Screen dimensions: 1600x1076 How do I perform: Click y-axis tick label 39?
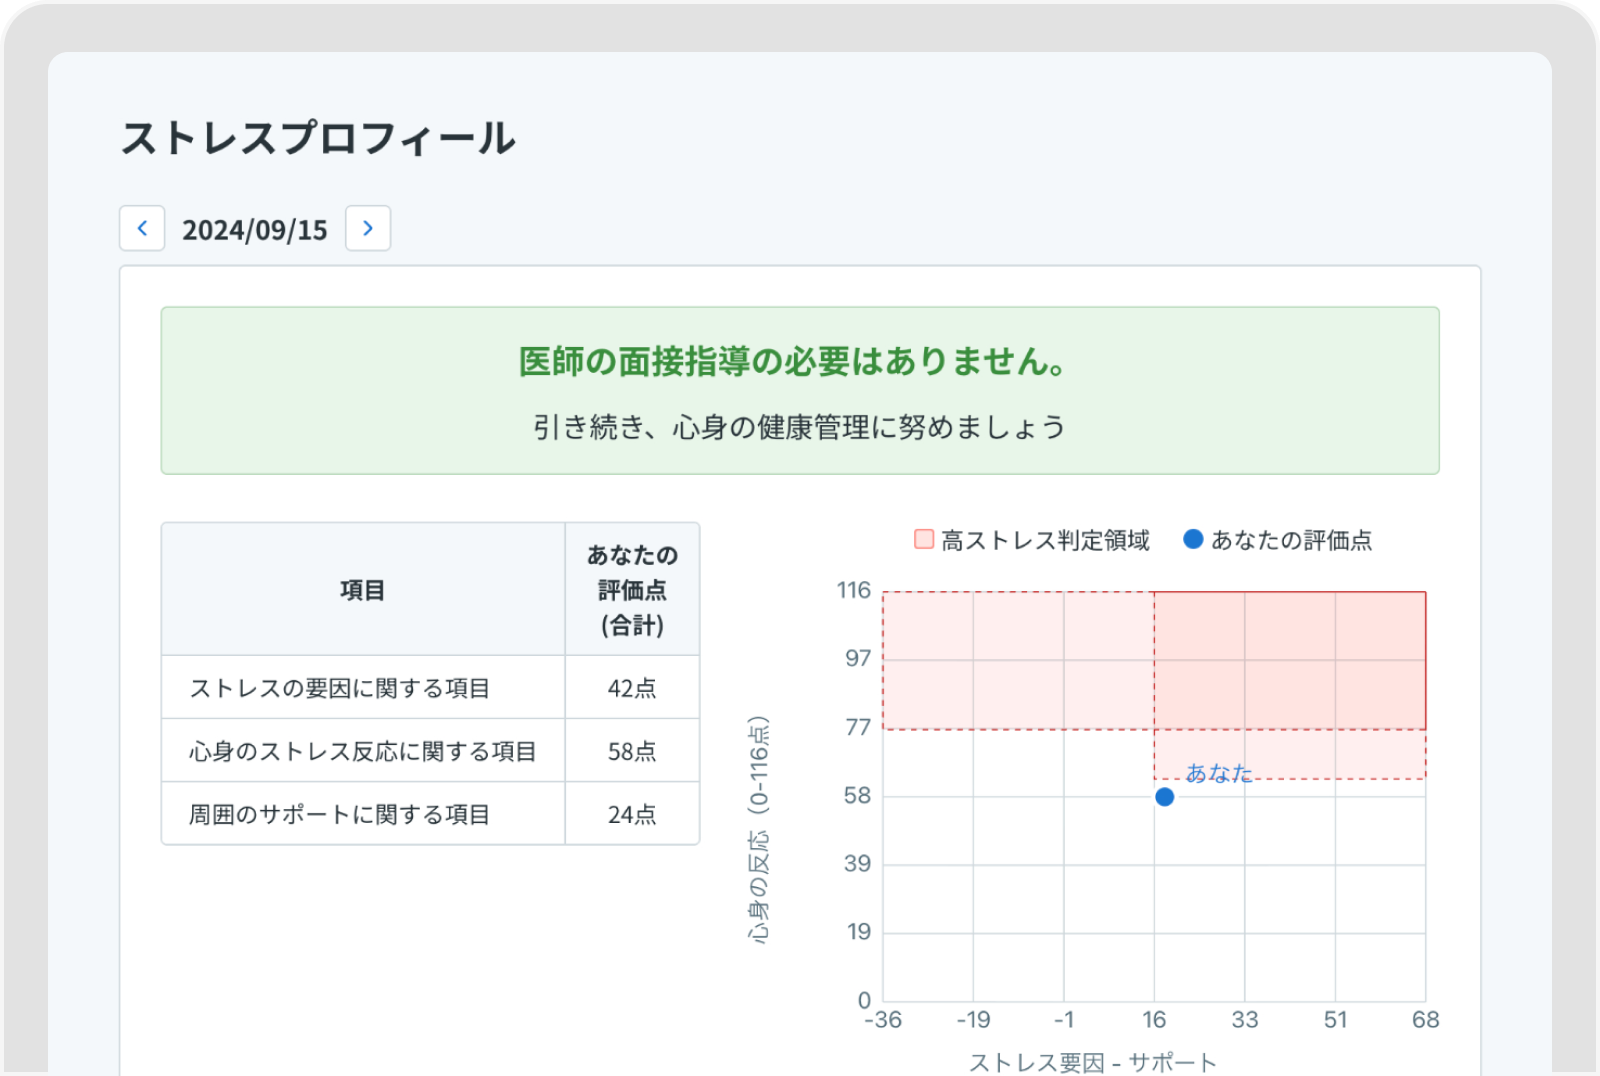coord(858,863)
